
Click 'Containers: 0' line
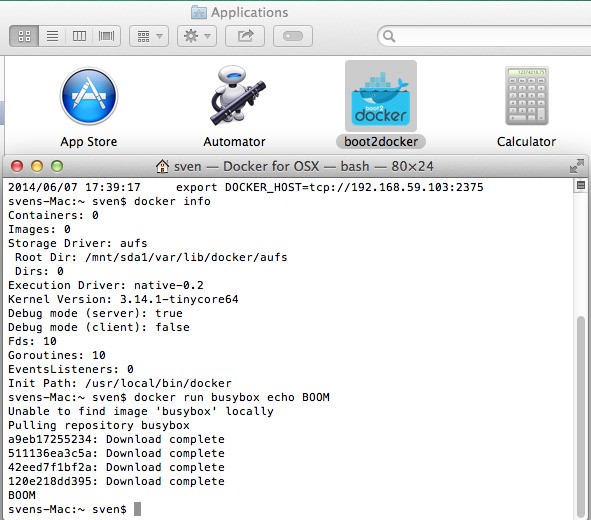coord(54,215)
